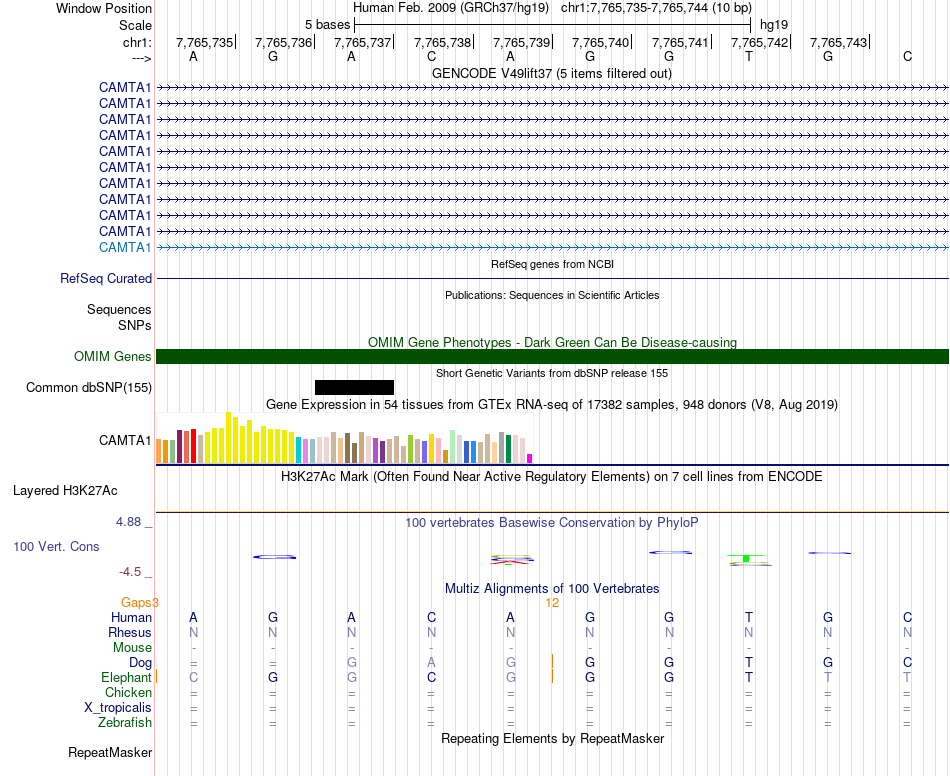
Task: Click the X_tropicalis alignment row label
Action: tap(118, 708)
